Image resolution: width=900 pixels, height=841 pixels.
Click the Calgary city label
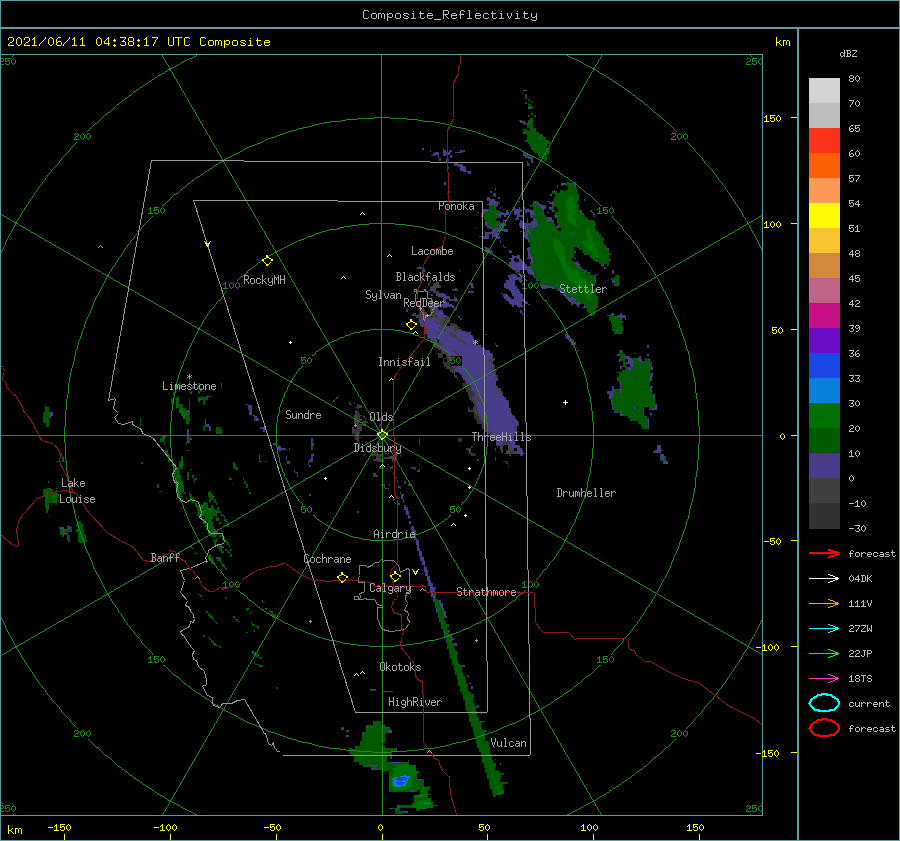pos(390,588)
